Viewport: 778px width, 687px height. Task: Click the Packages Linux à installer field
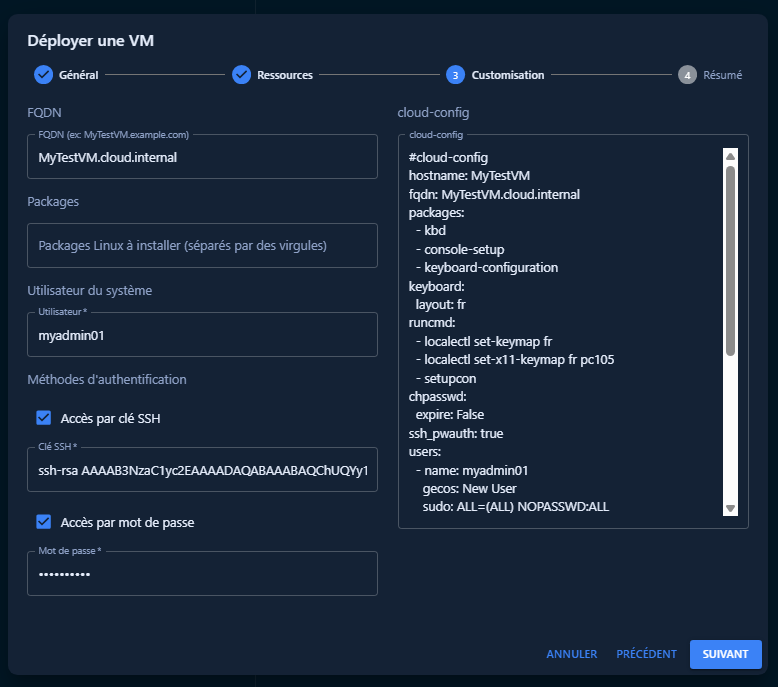[x=202, y=245]
